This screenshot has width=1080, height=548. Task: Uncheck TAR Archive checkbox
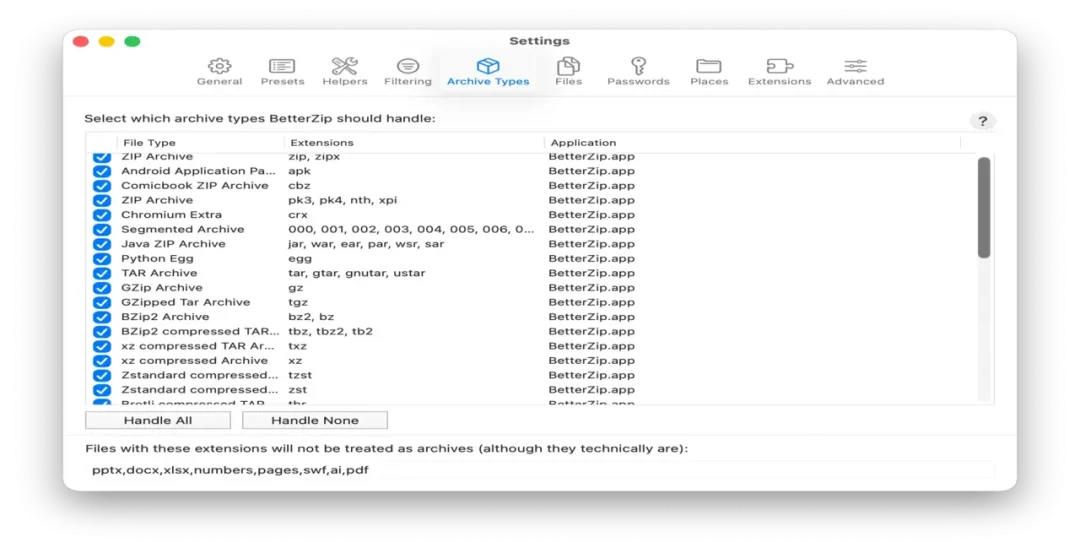tap(101, 273)
